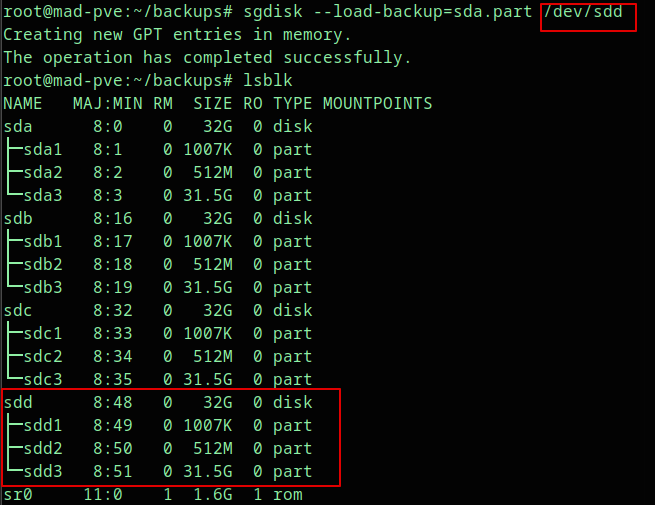
Task: Click the NAME column header
Action: click(x=23, y=104)
